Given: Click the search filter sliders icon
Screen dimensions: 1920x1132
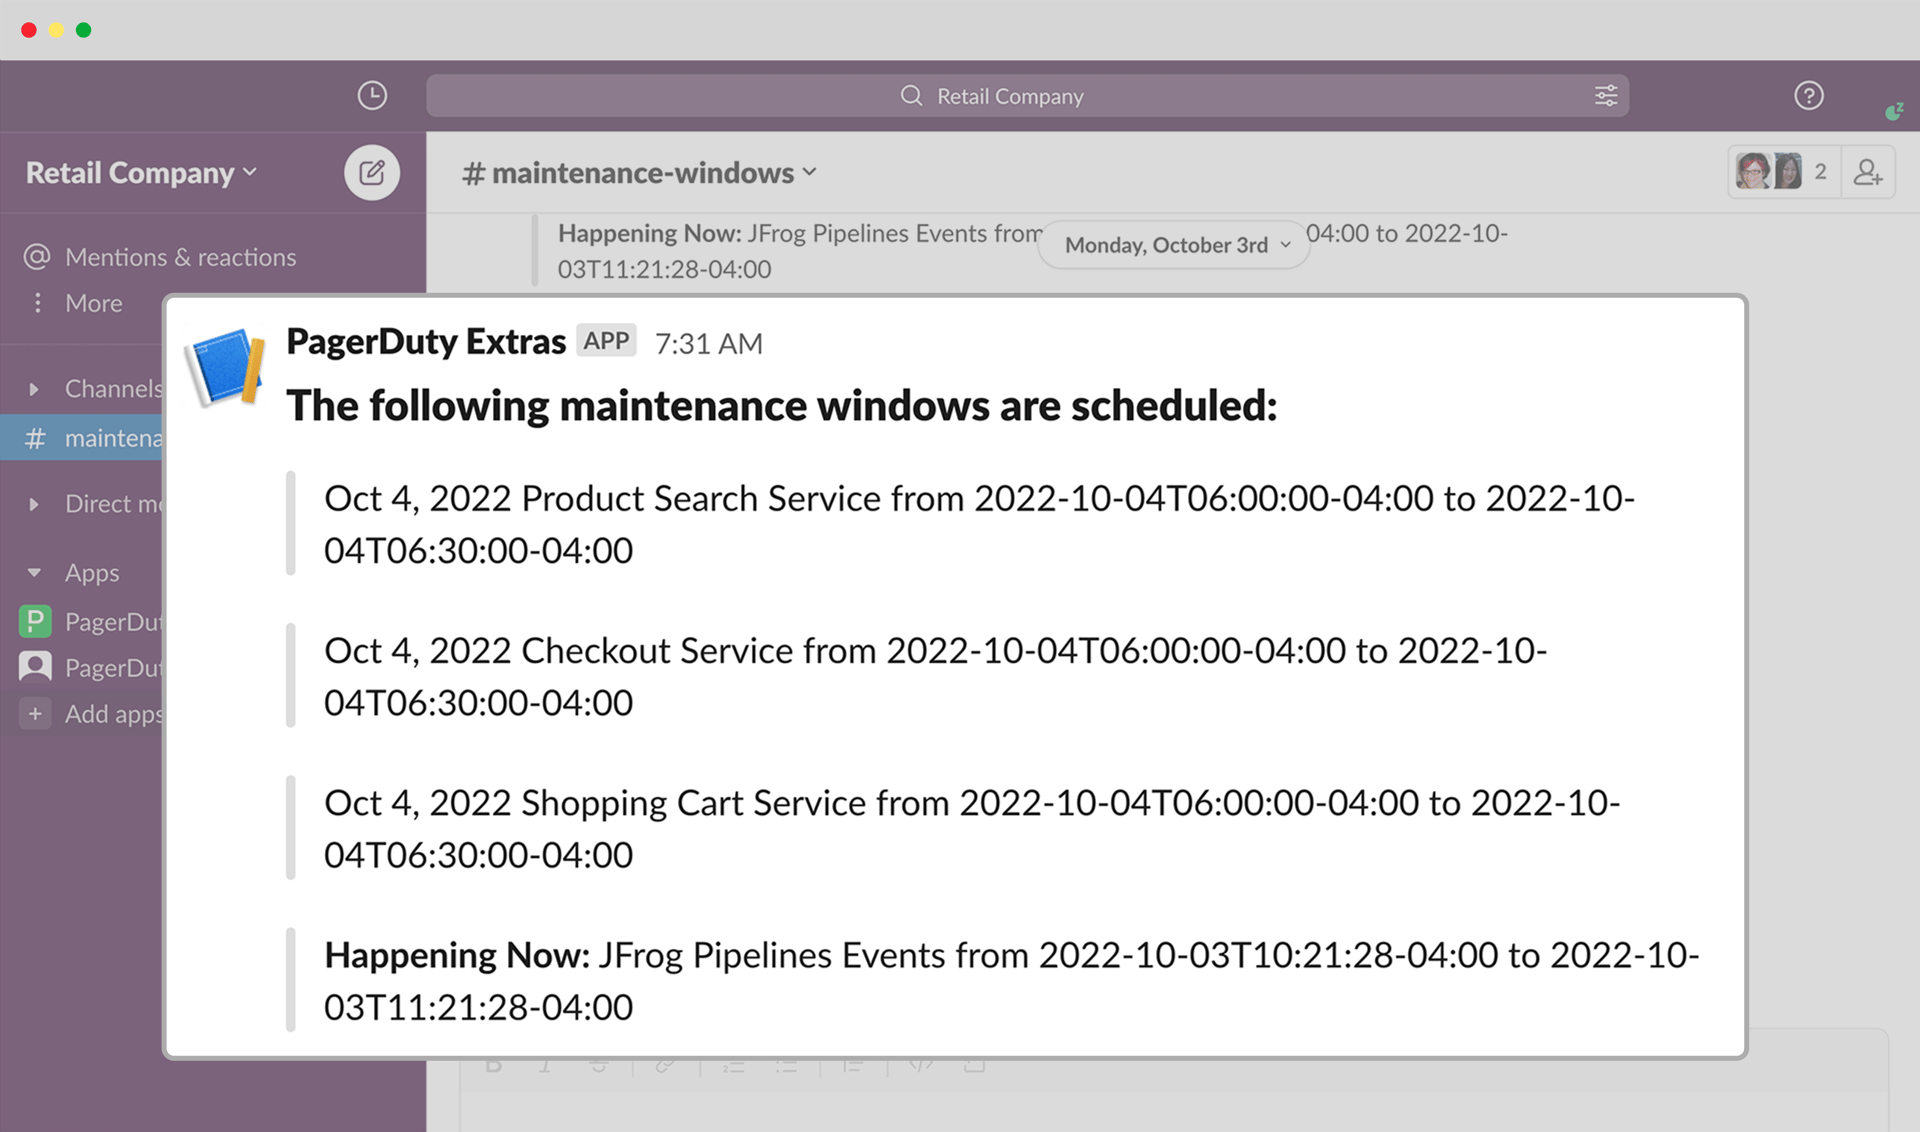Looking at the screenshot, I should [1605, 96].
